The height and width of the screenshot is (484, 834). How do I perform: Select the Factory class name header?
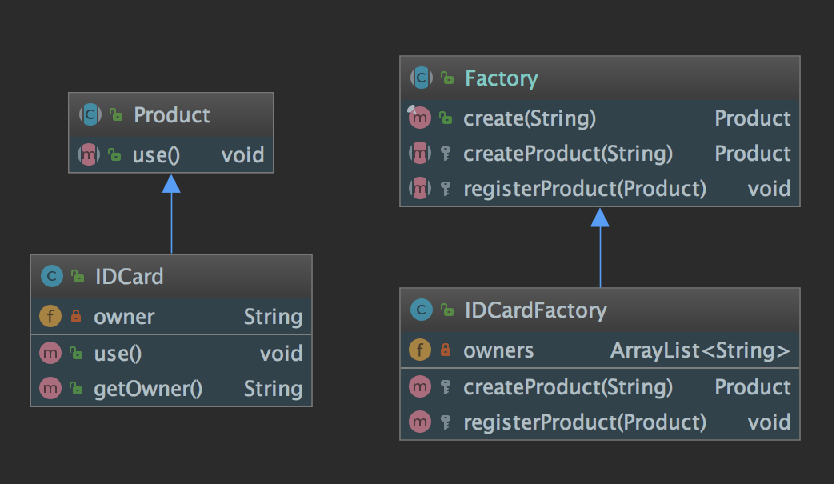(501, 79)
